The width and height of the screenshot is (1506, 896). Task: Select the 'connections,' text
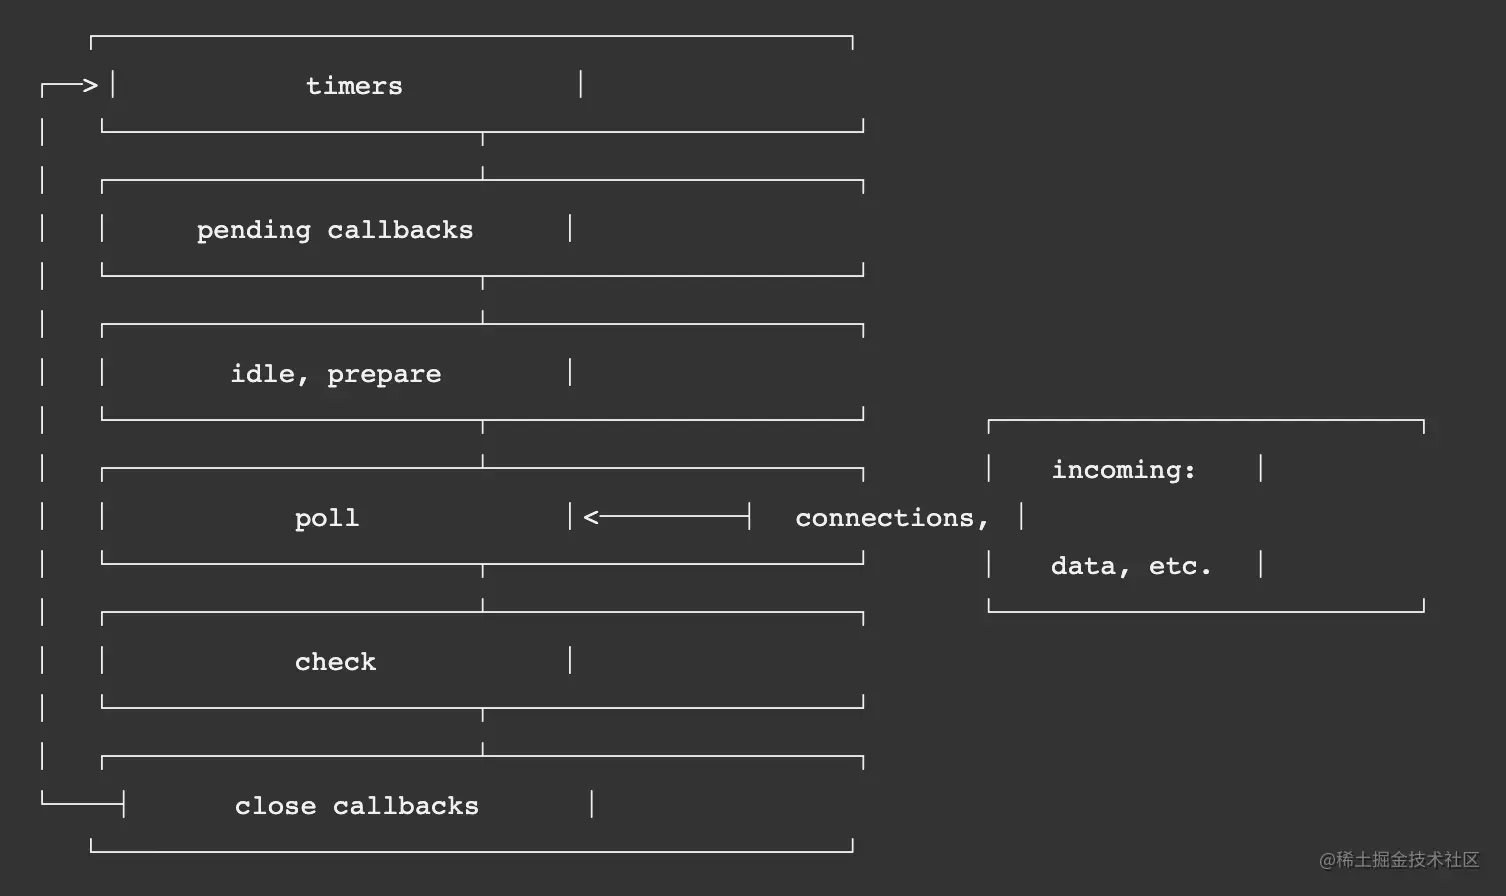(892, 519)
